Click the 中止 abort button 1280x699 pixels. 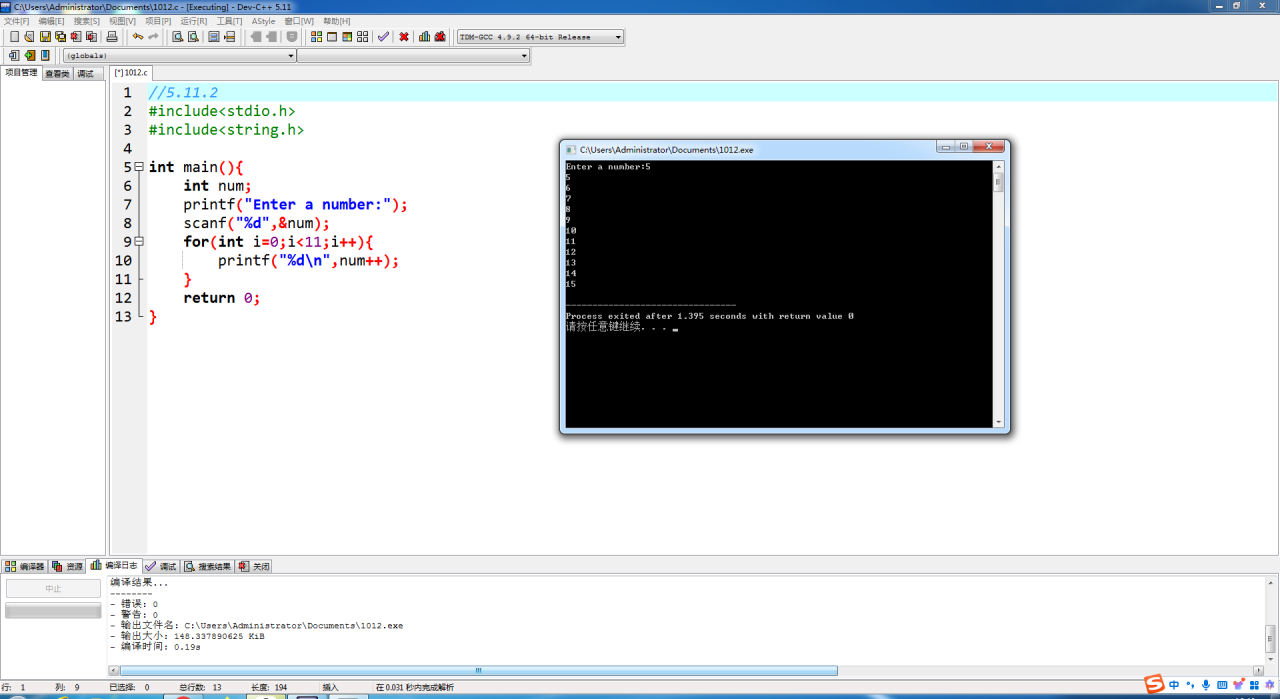(53, 589)
